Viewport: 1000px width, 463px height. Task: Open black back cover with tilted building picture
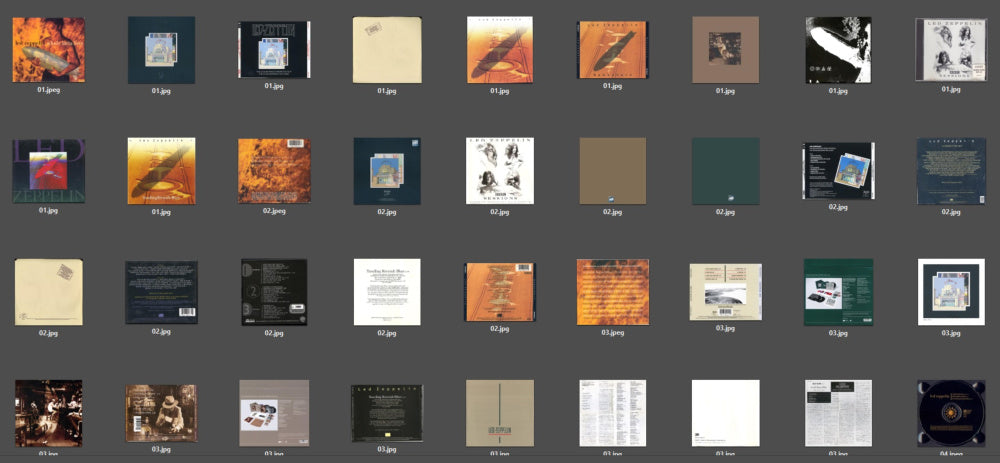click(x=839, y=171)
